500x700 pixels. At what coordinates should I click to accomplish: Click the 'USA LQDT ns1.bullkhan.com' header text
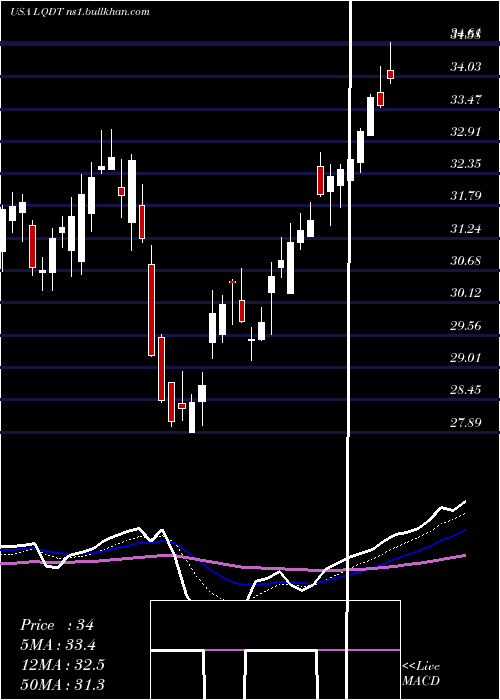80,12
